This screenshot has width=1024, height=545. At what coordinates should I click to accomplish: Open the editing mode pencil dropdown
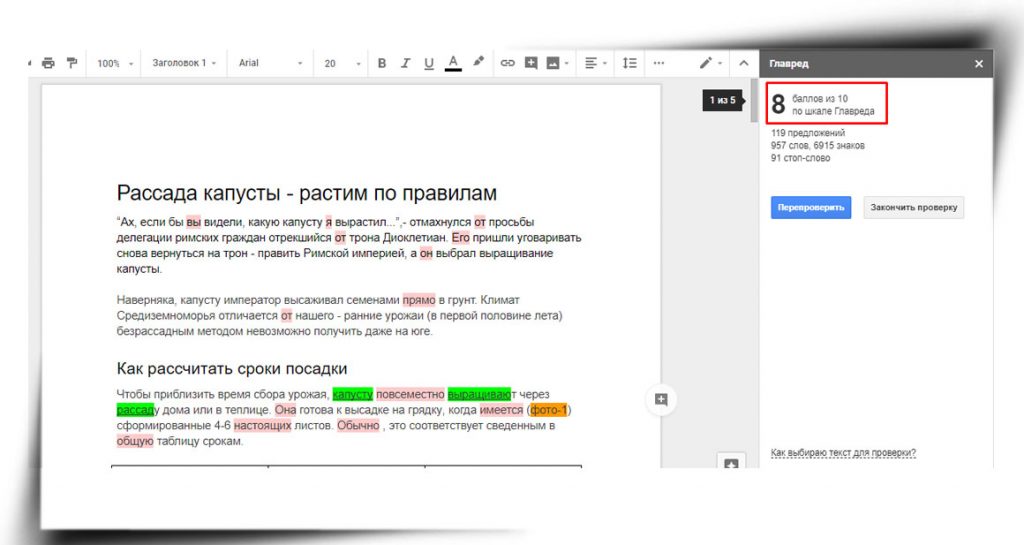[x=710, y=63]
